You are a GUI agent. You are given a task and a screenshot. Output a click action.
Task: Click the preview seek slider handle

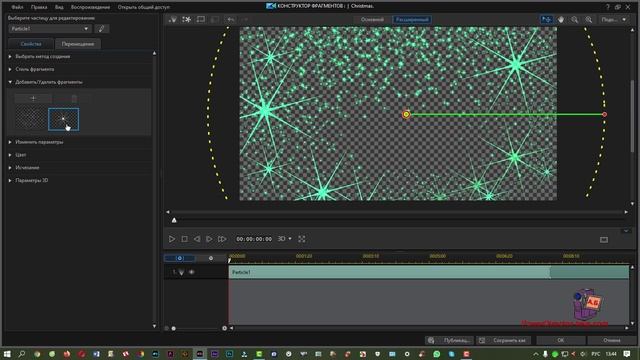click(174, 220)
